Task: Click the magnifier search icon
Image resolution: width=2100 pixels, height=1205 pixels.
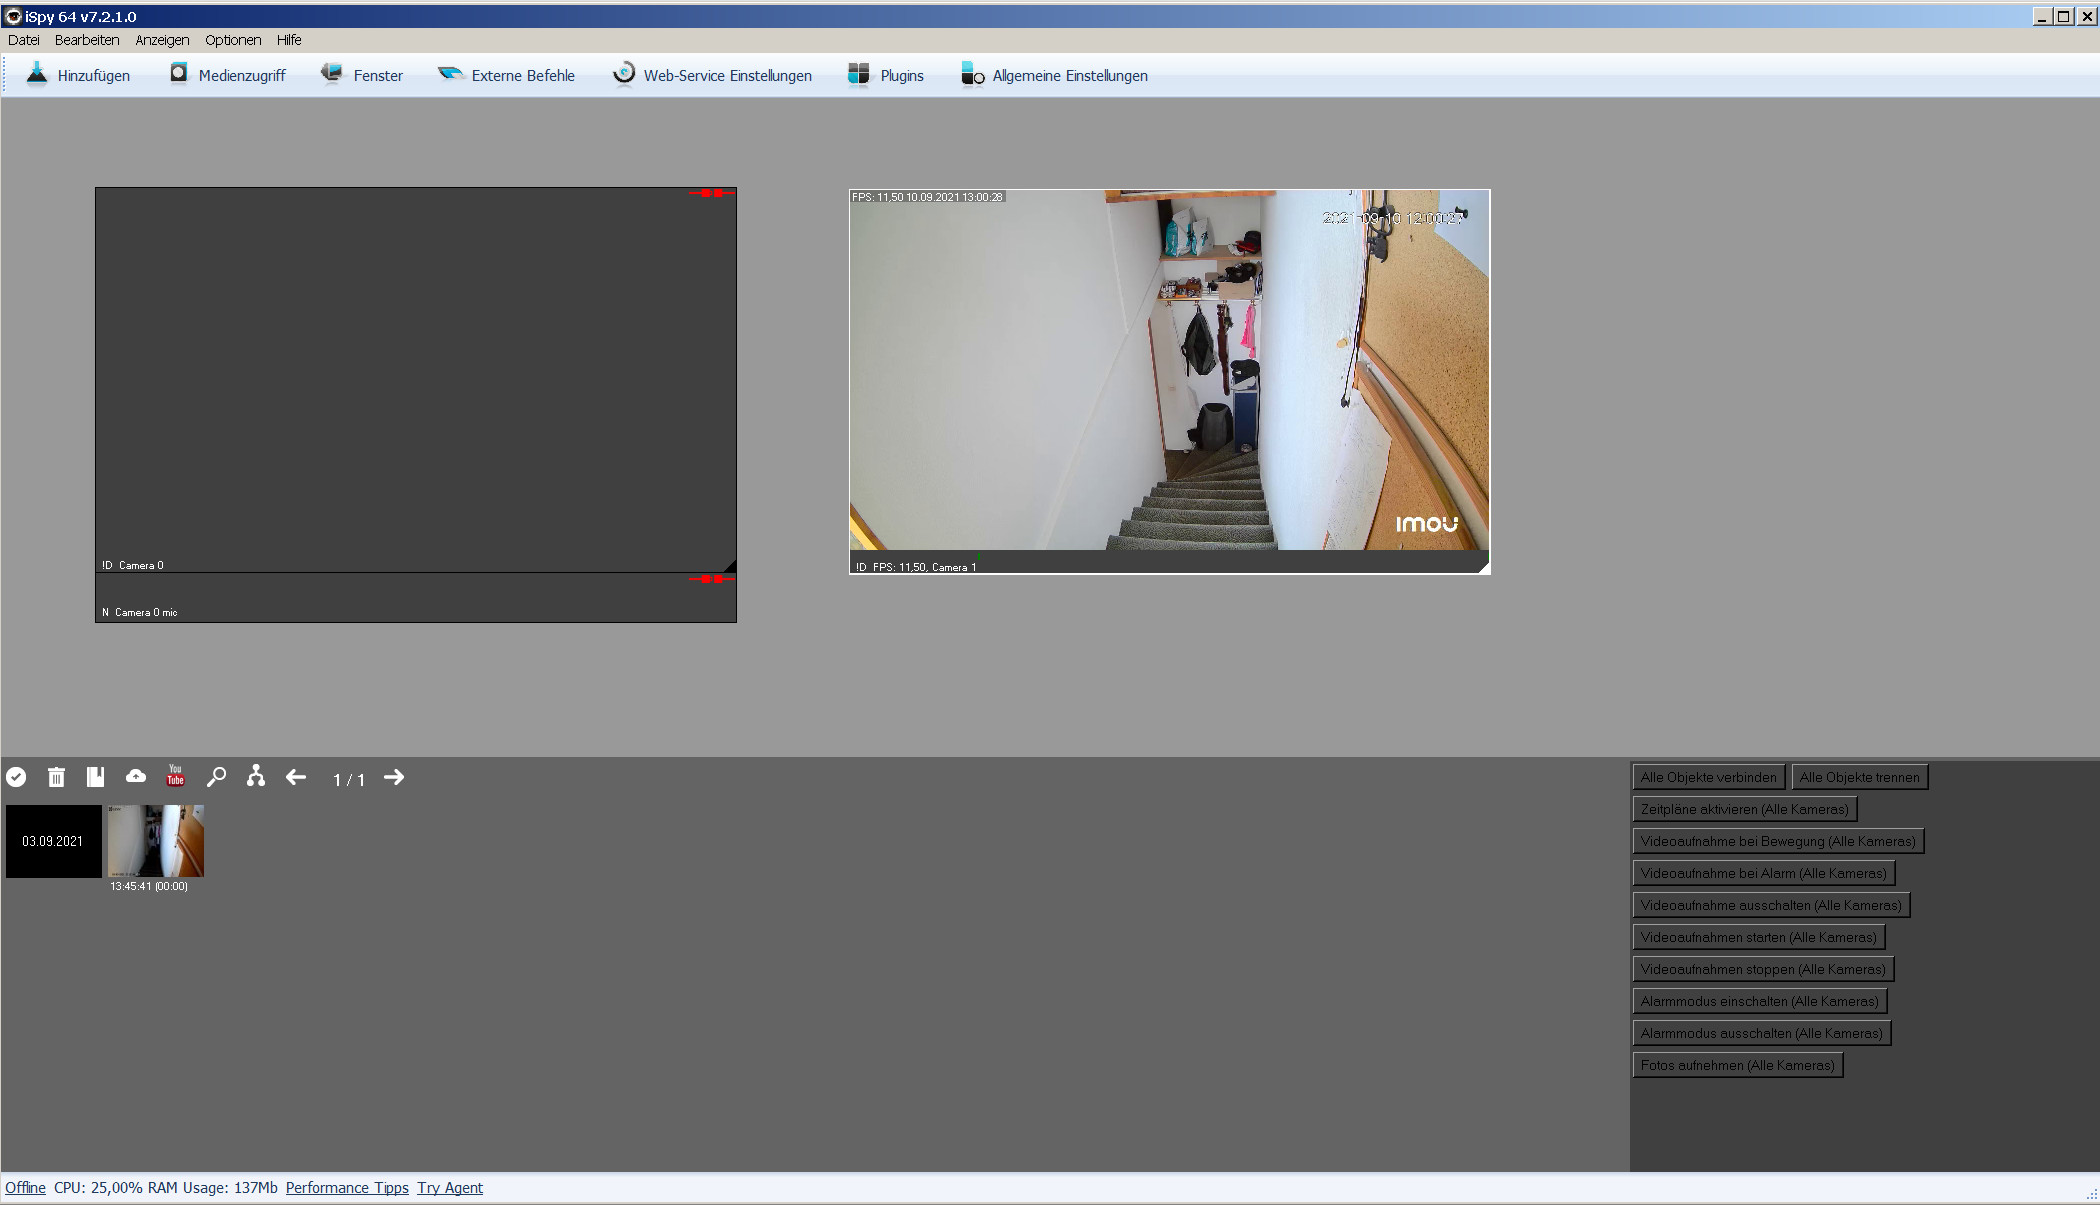Action: [x=216, y=777]
